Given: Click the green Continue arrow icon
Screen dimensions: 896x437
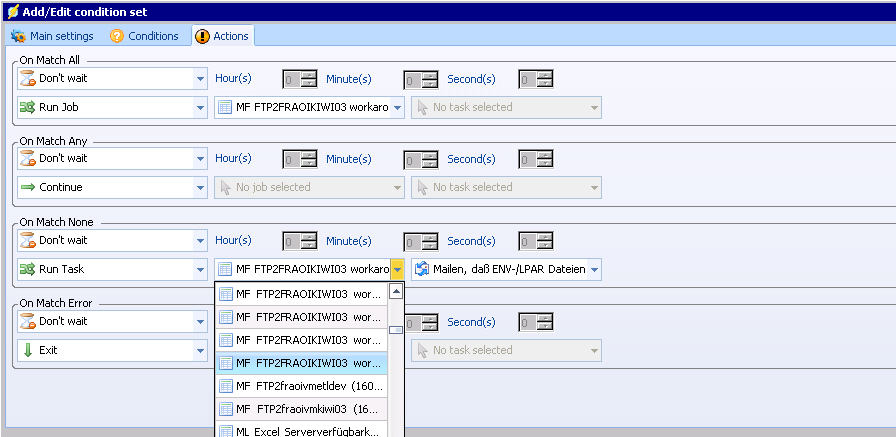Looking at the screenshot, I should (x=27, y=187).
